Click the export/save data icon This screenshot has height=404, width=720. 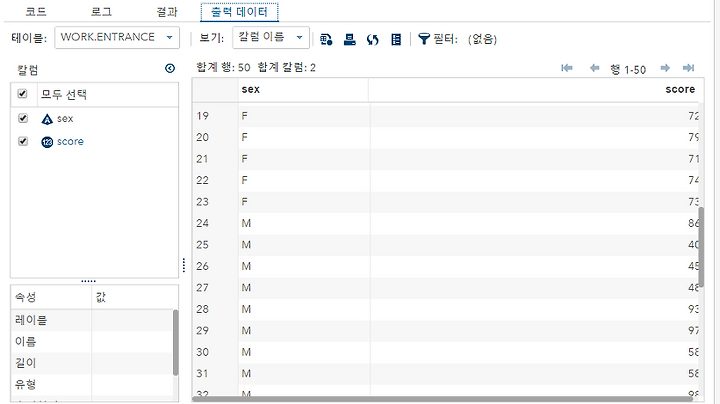(349, 39)
